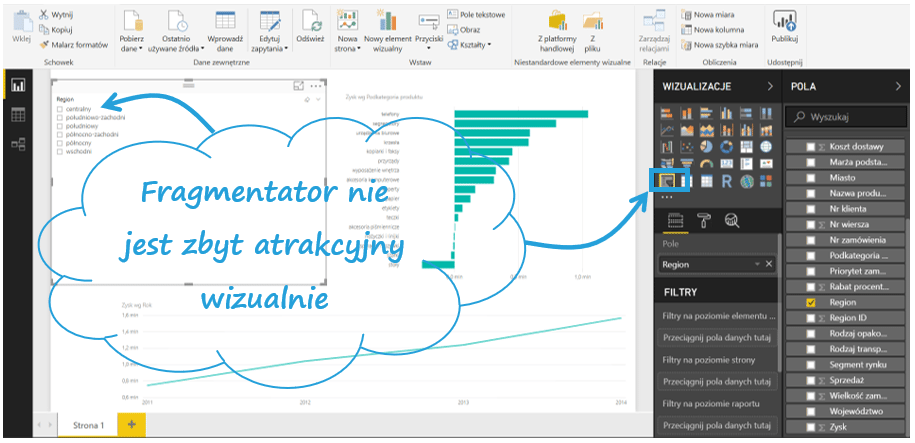
Task: Uncheck the Region field checkbox
Action: (811, 302)
